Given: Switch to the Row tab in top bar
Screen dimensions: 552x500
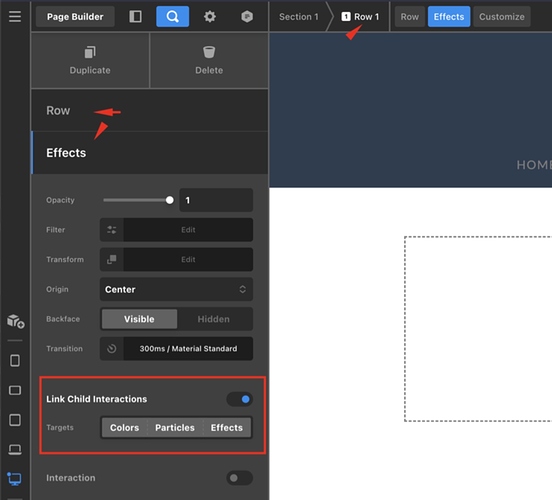Looking at the screenshot, I should pyautogui.click(x=410, y=17).
